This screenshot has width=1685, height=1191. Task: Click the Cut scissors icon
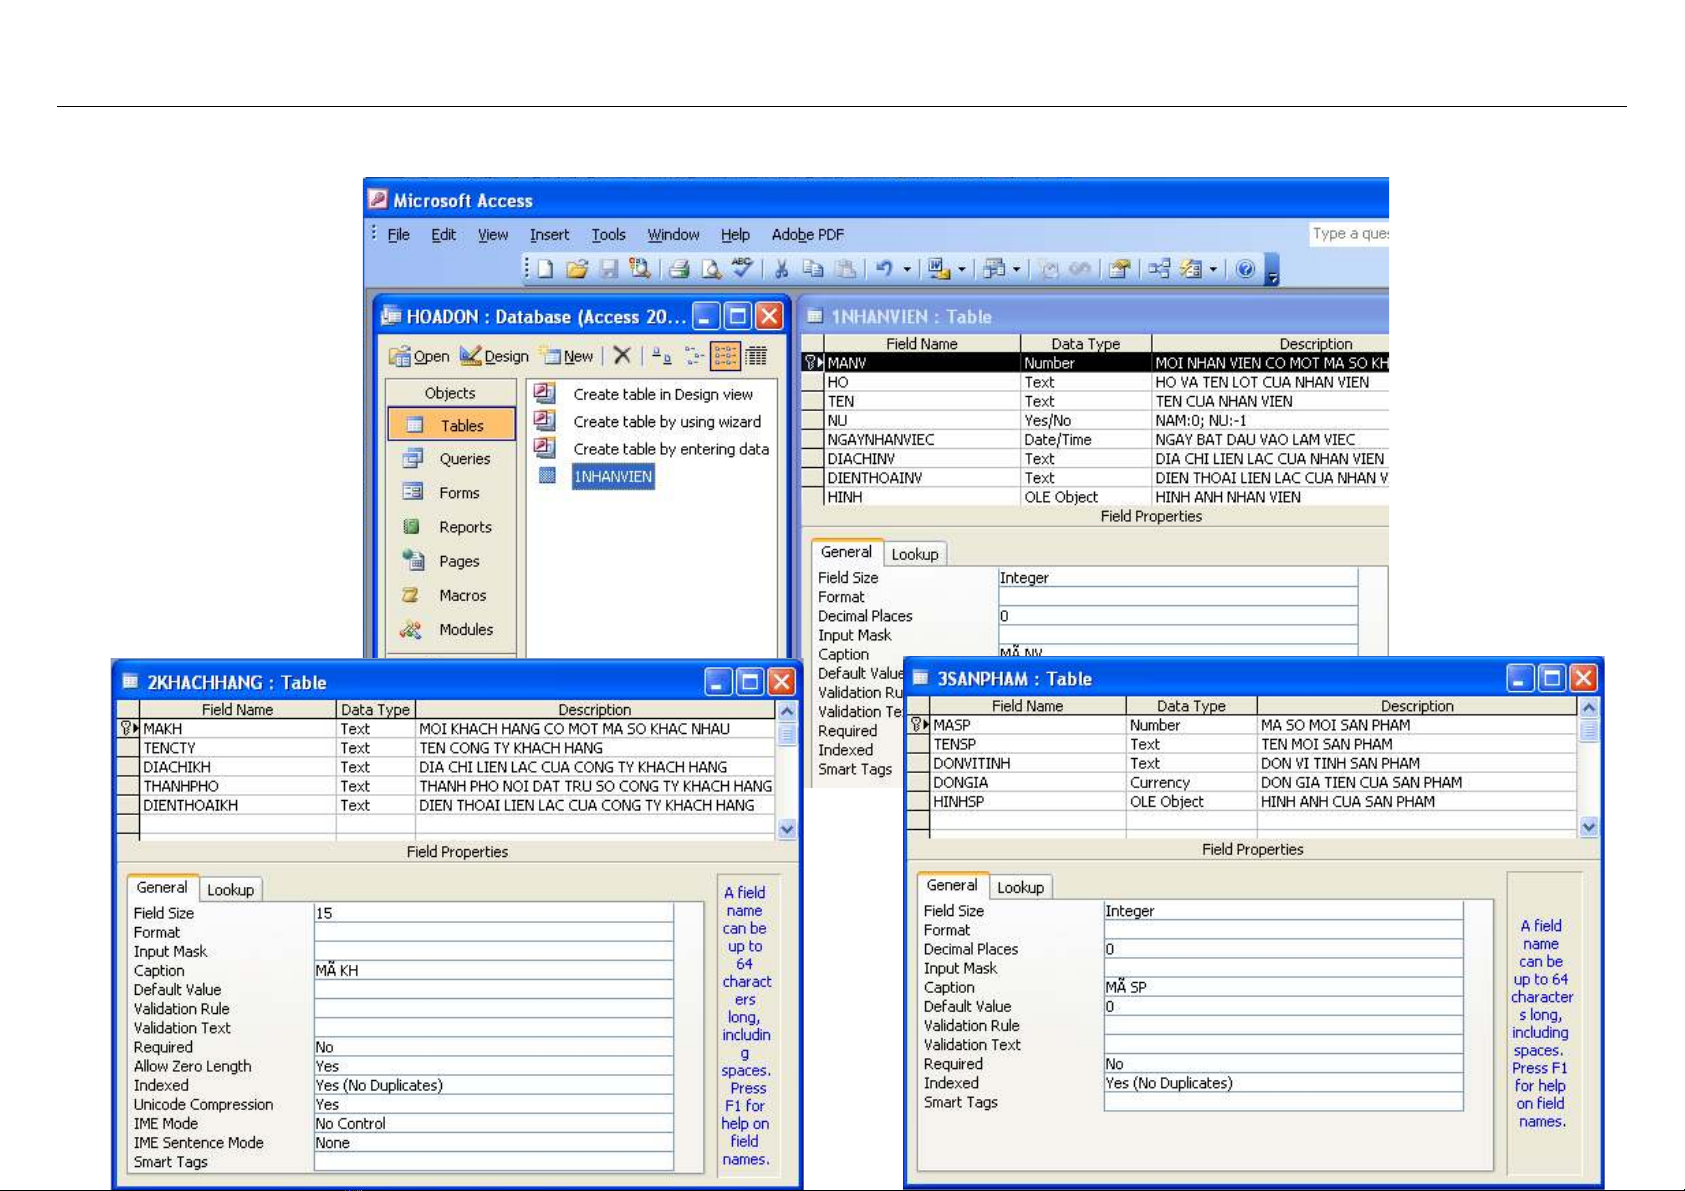coord(782,269)
